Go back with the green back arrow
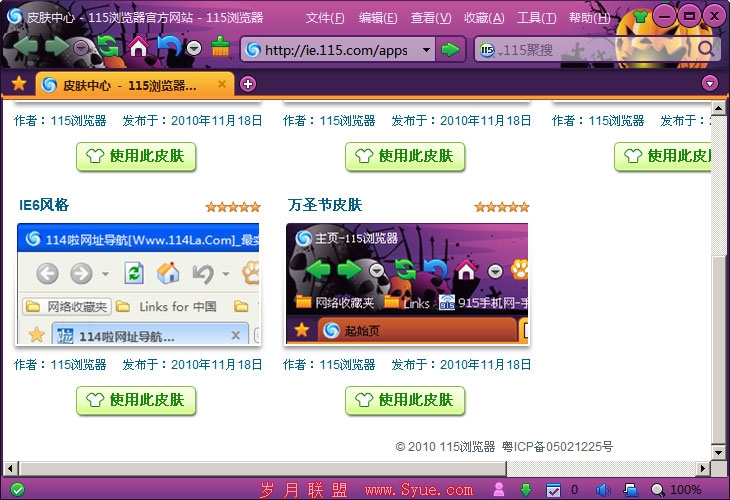 (26, 47)
